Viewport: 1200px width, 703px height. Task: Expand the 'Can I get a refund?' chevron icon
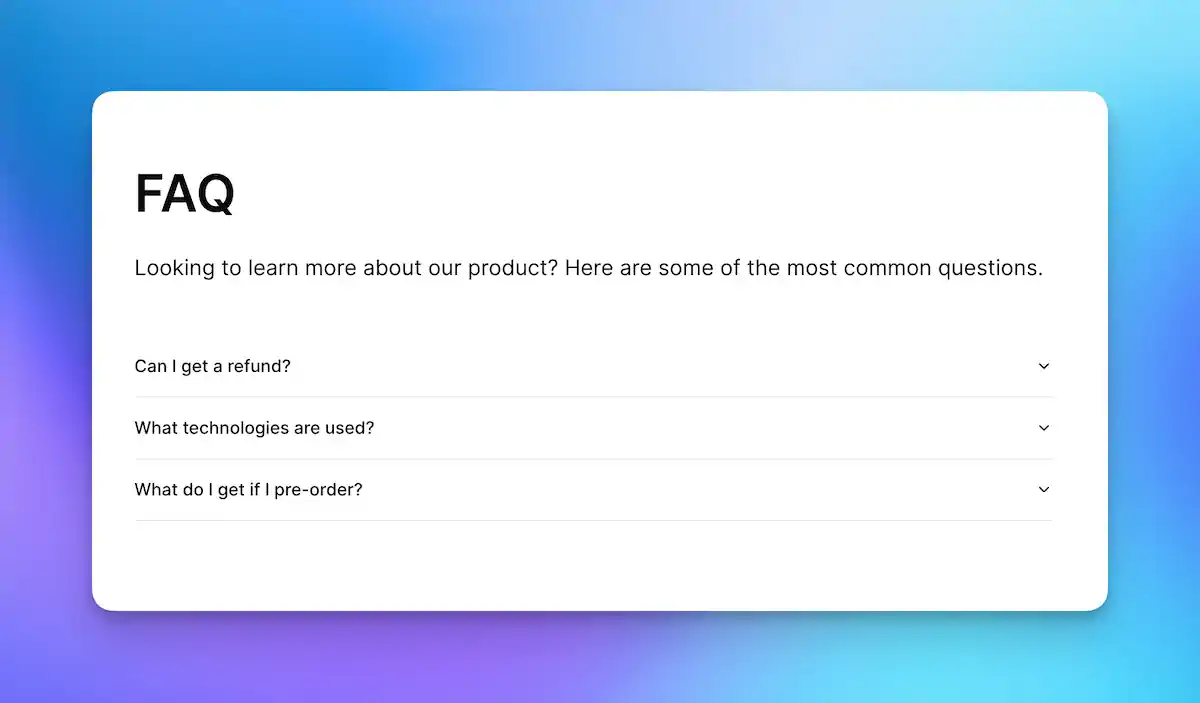tap(1044, 366)
